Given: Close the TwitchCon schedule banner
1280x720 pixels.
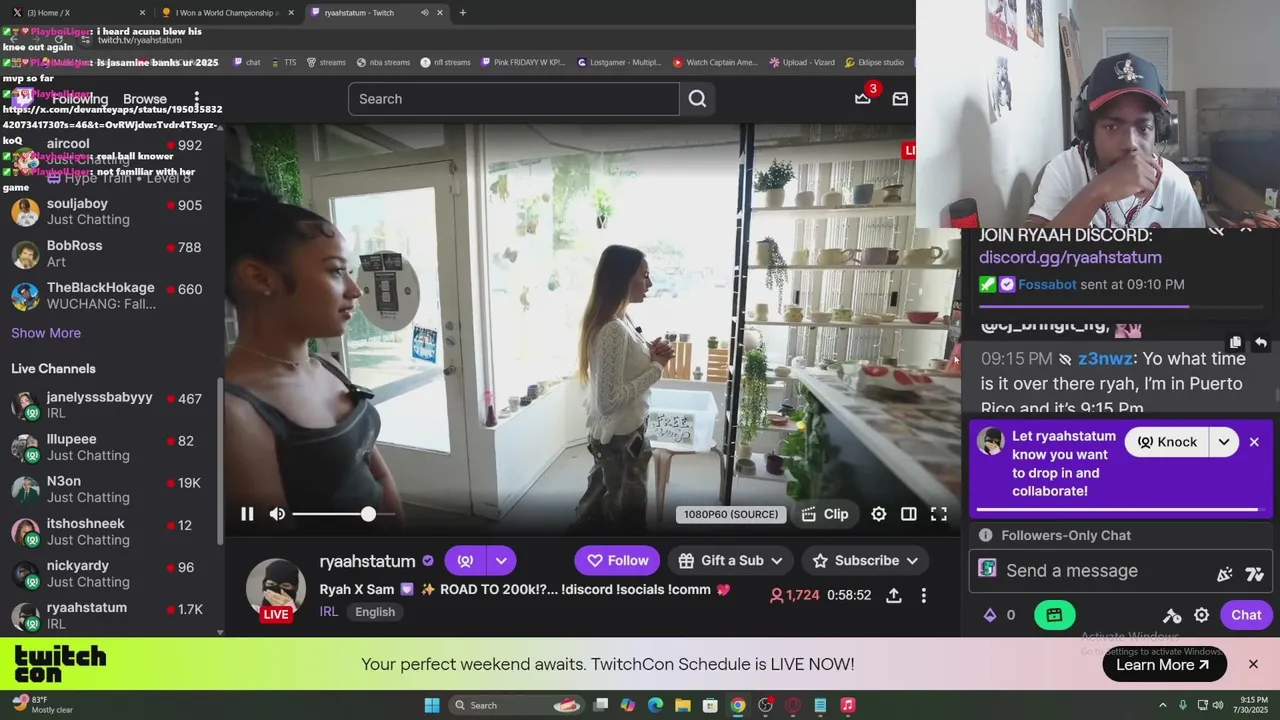Looking at the screenshot, I should 1253,664.
